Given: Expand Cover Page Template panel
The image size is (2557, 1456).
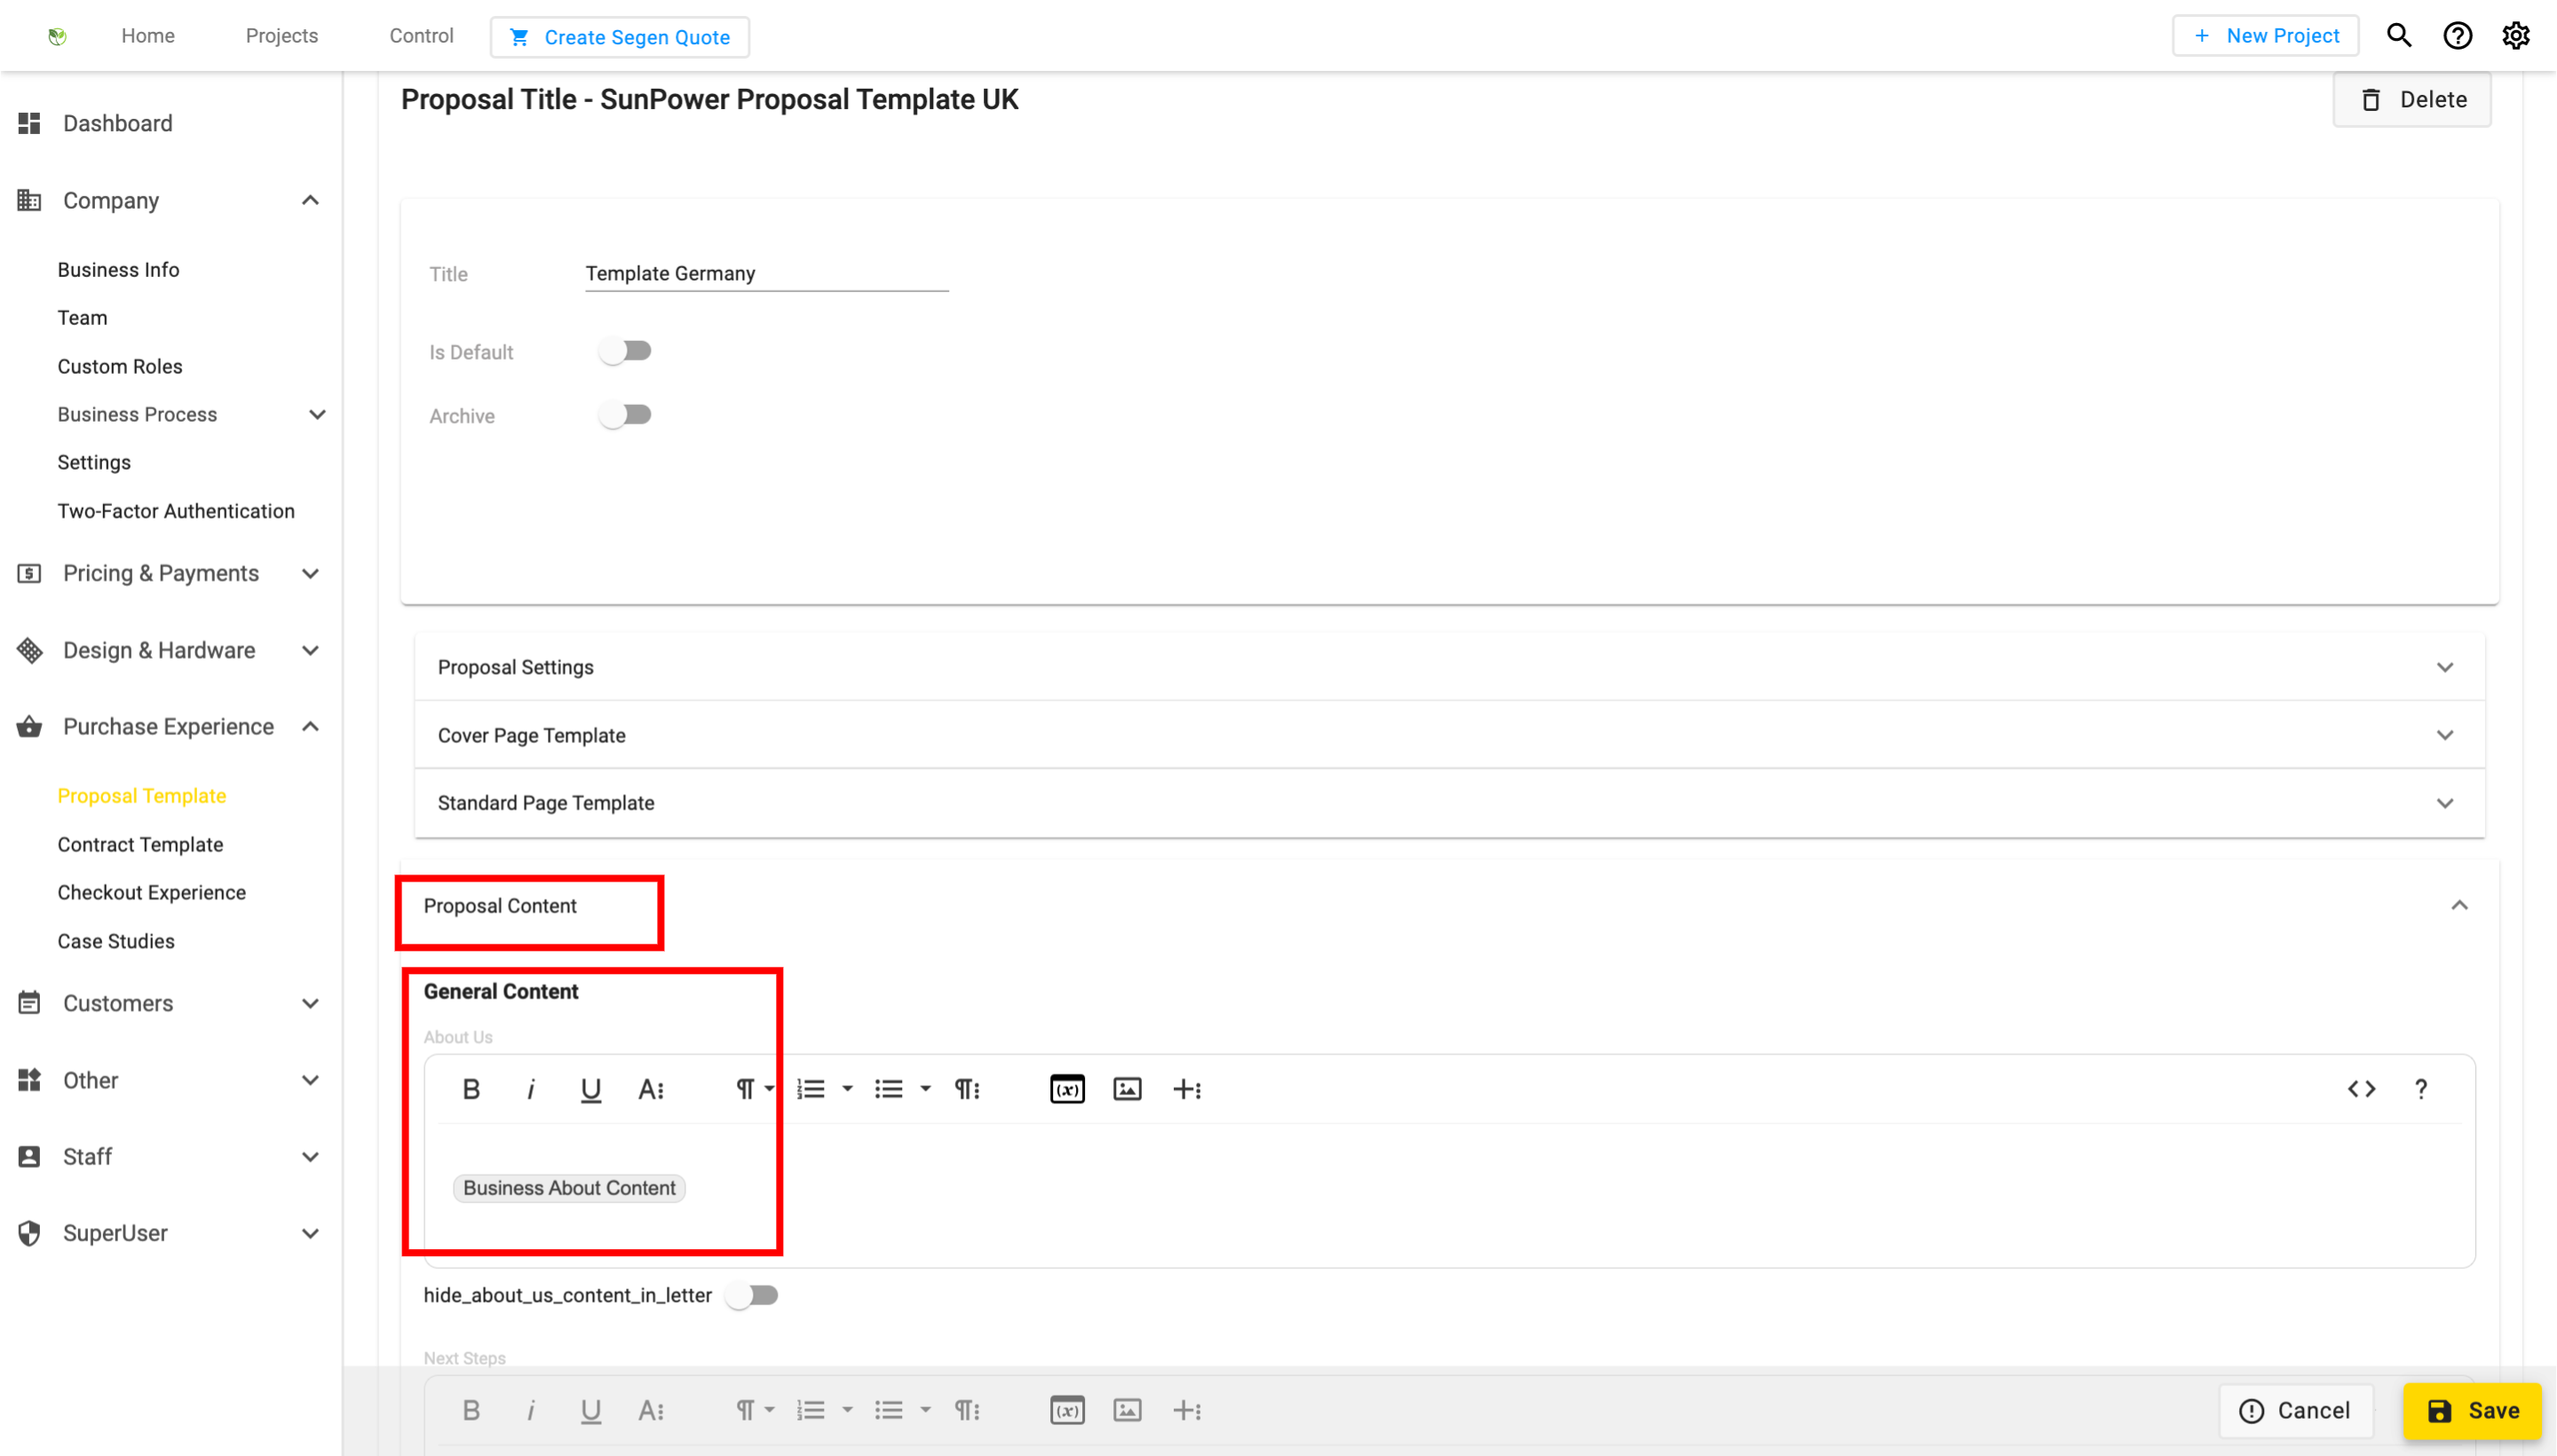Looking at the screenshot, I should coord(1449,735).
